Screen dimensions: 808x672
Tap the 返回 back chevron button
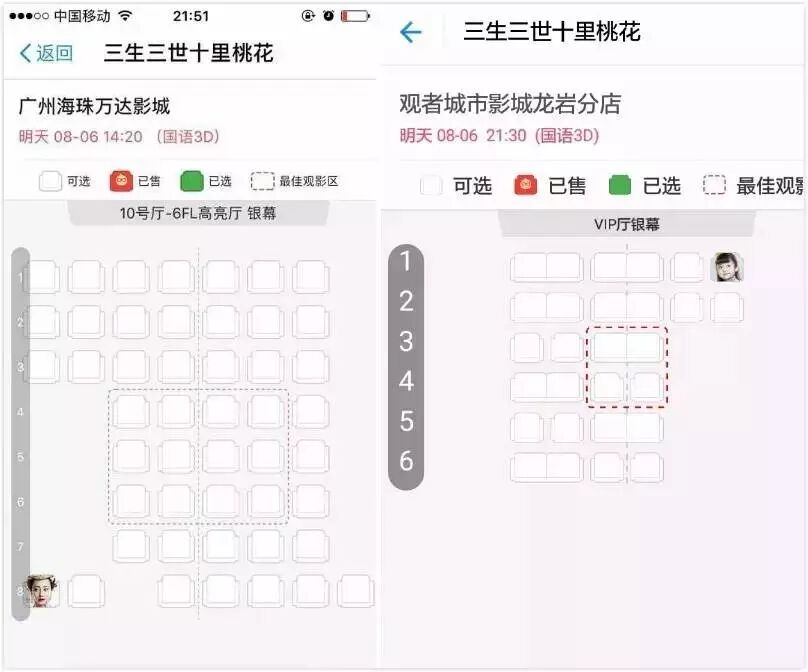tap(46, 53)
